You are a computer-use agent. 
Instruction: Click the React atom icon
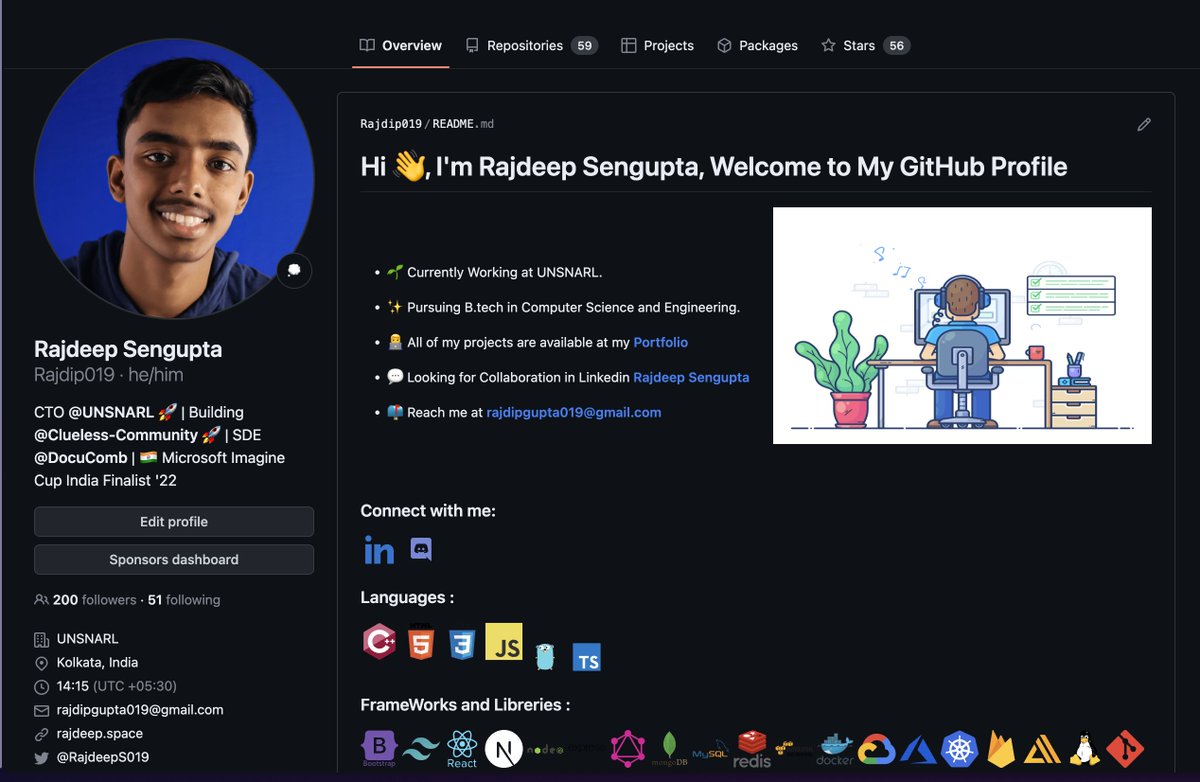tap(462, 750)
